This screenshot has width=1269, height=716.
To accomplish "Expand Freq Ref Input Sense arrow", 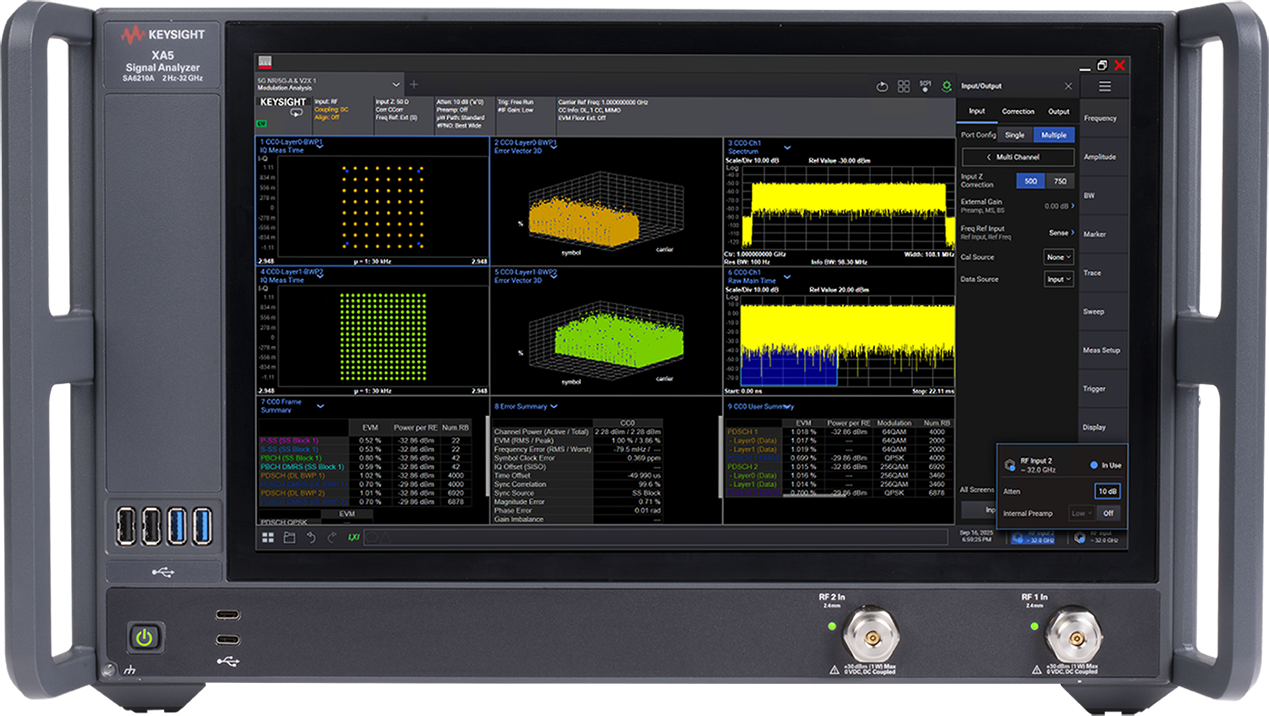I will (1072, 231).
